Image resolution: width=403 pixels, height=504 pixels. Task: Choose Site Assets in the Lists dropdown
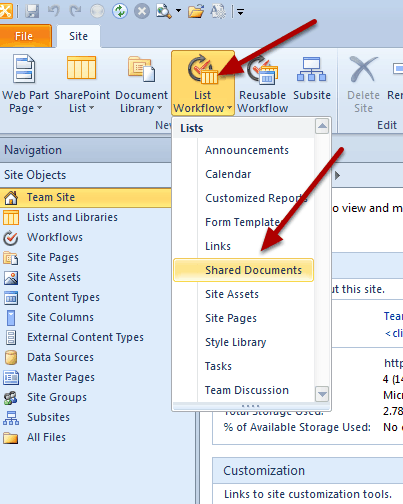tap(243, 294)
